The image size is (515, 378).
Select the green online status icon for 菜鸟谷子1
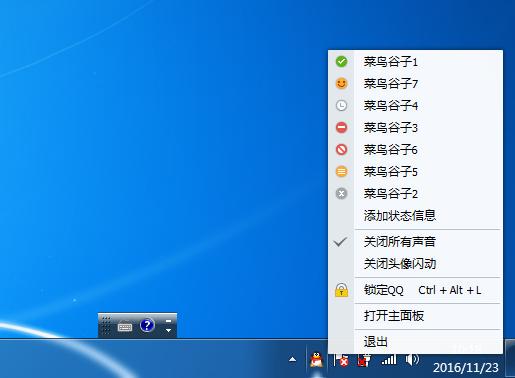click(341, 62)
